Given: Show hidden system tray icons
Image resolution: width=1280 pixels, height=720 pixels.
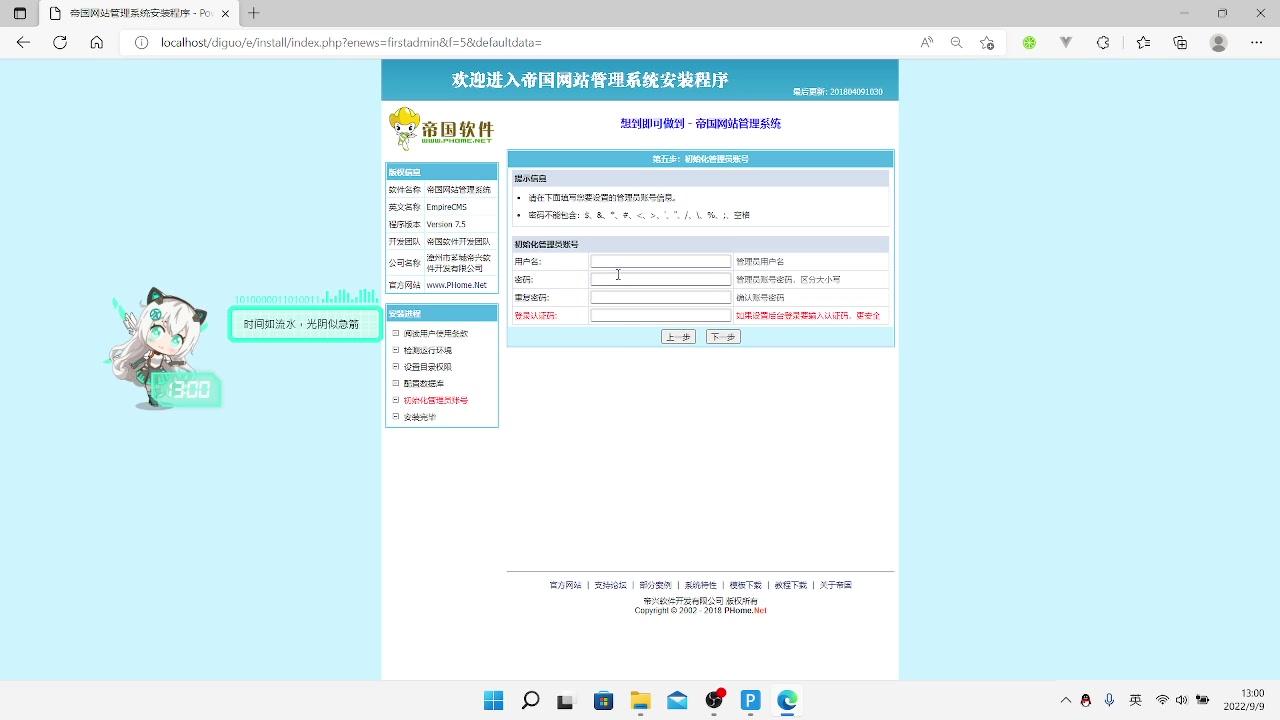Looking at the screenshot, I should [x=1065, y=700].
